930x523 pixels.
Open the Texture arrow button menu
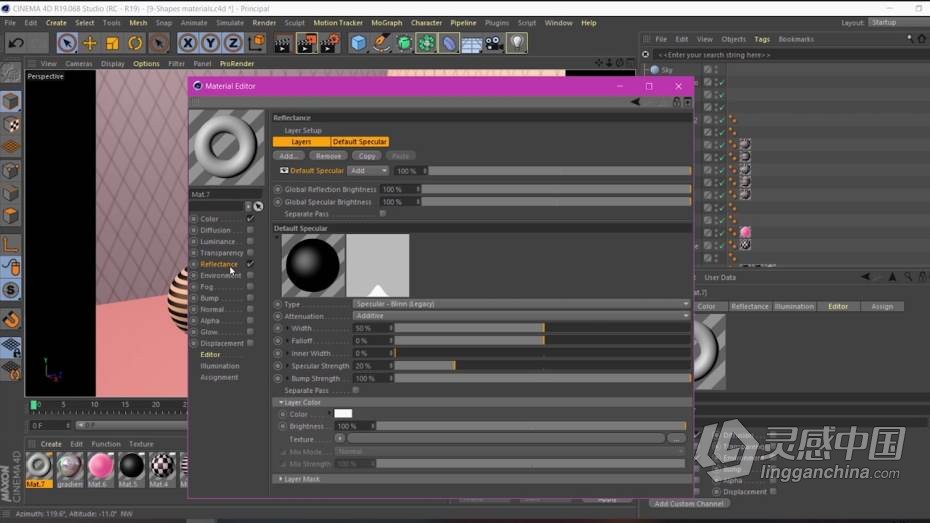(x=339, y=439)
